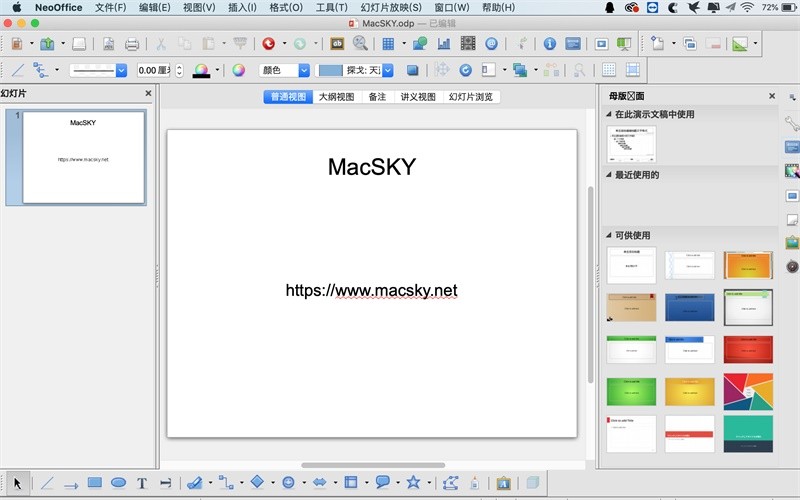
Task: Open the Gallery icon in the right sidebar
Action: (x=792, y=243)
